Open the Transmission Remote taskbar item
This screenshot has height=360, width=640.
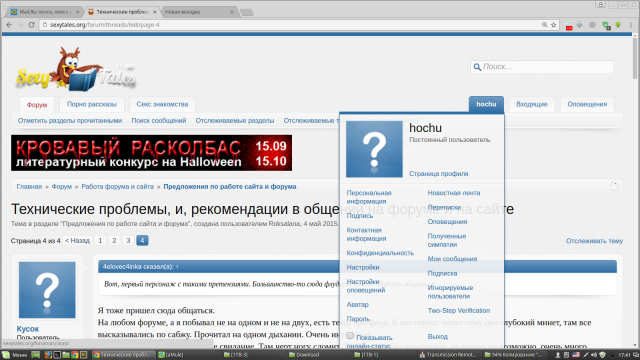click(x=448, y=355)
